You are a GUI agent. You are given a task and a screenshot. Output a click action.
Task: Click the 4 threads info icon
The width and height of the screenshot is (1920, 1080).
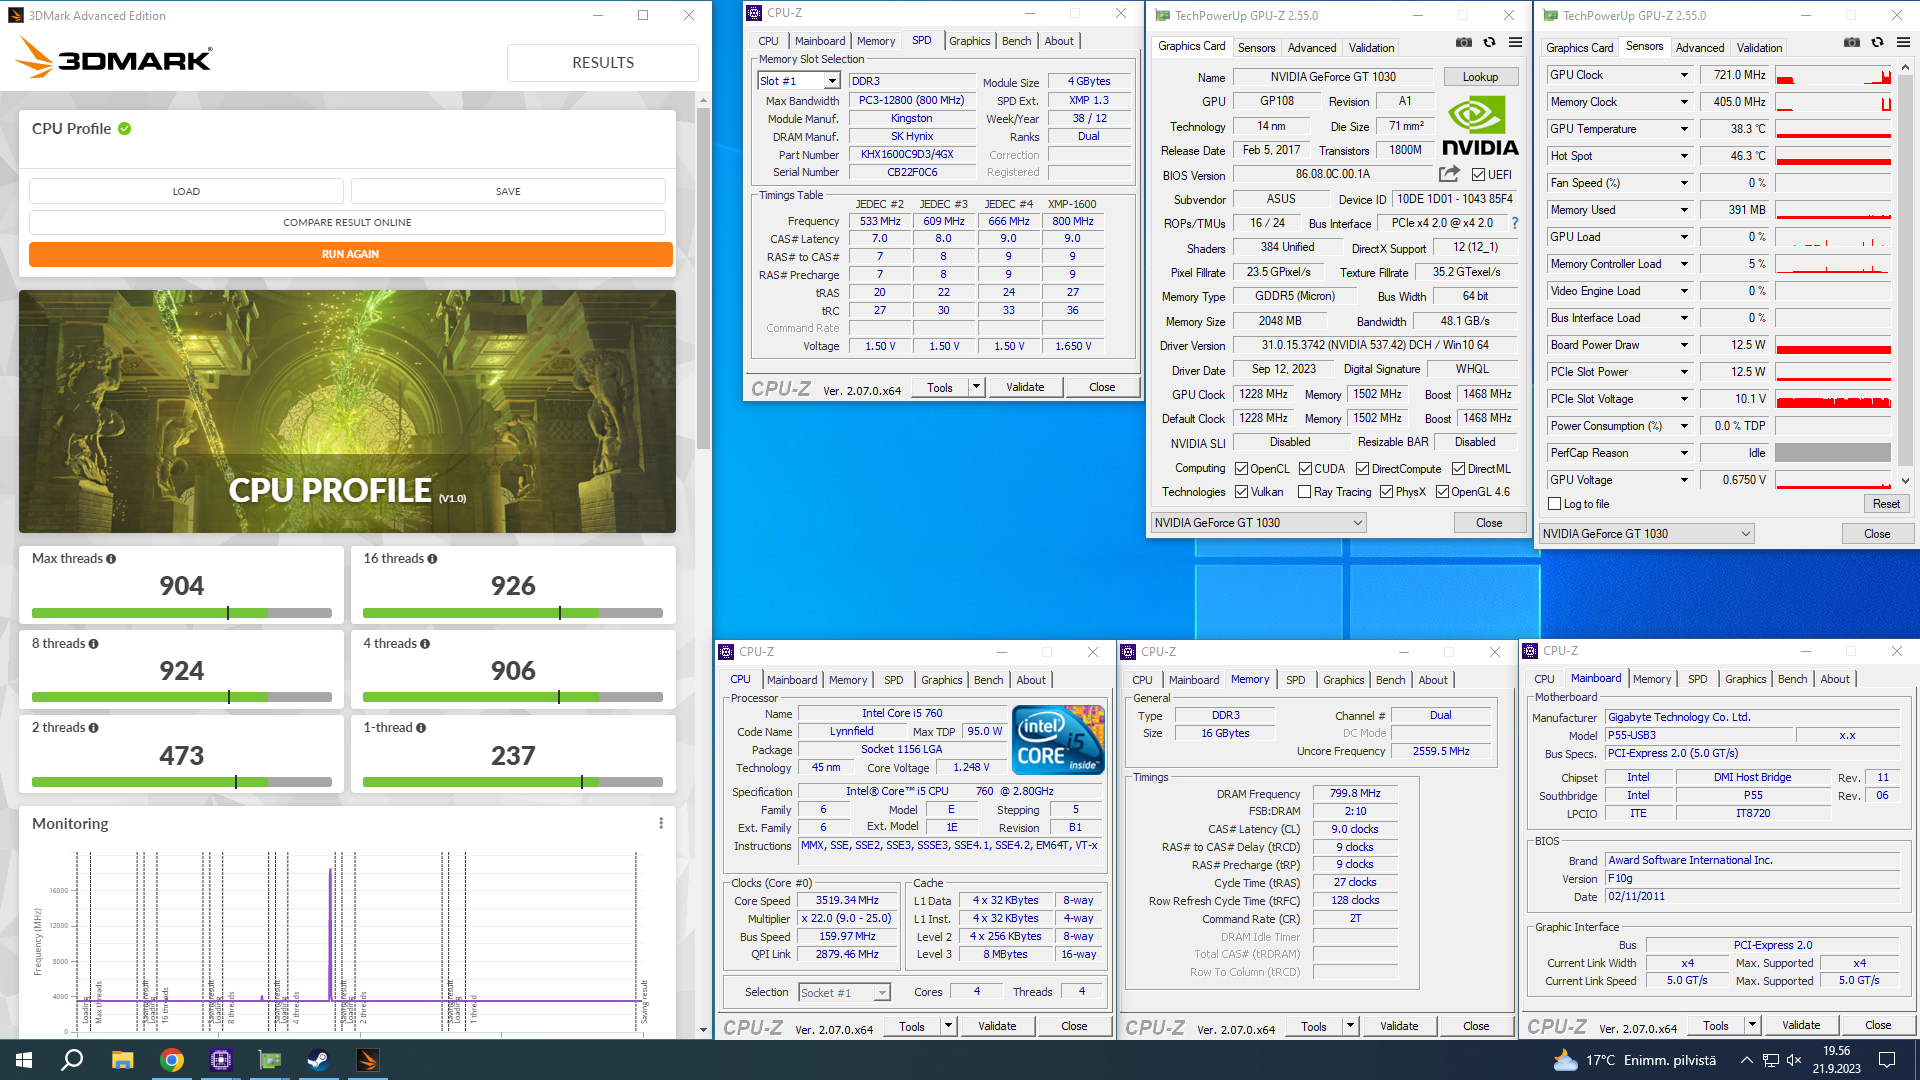point(425,644)
